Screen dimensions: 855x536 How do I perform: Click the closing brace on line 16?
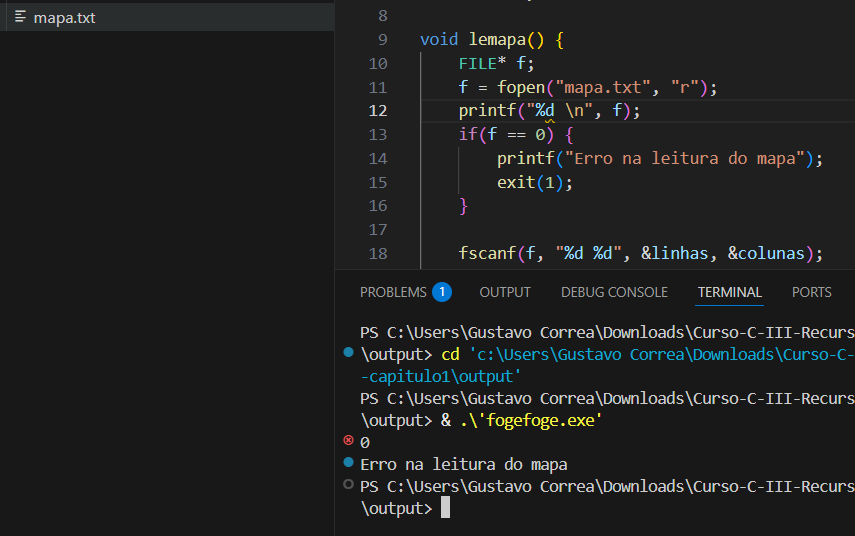[463, 206]
